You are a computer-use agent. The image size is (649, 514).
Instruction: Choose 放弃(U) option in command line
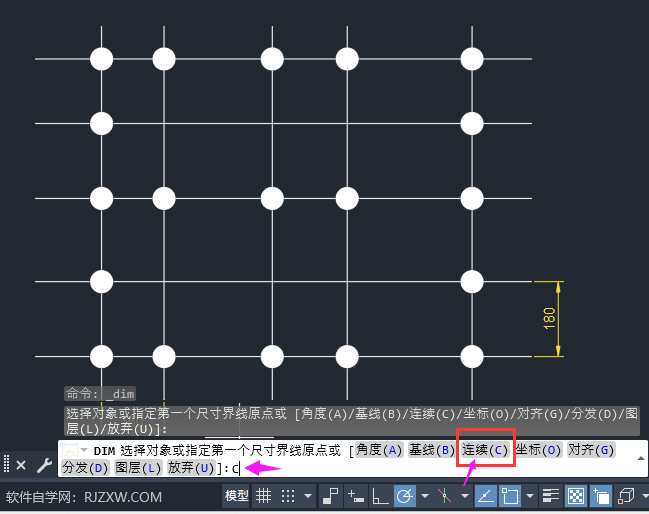191,468
